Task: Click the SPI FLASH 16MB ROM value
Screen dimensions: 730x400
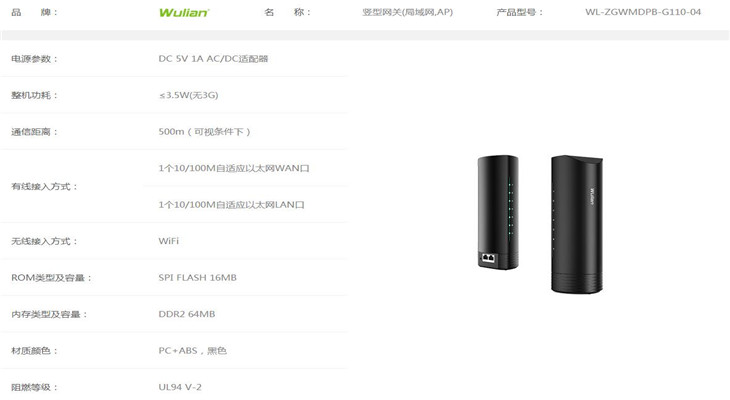Action: click(197, 278)
